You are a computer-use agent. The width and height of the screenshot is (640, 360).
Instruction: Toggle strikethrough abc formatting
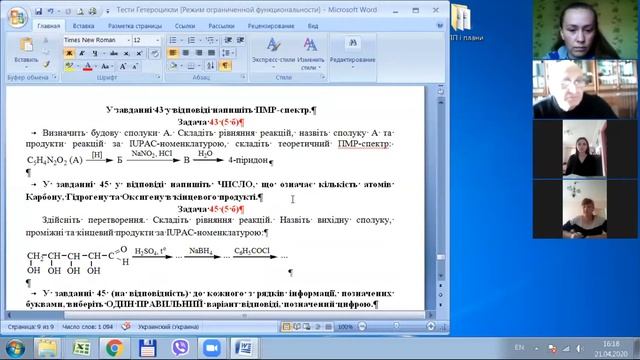114,53
